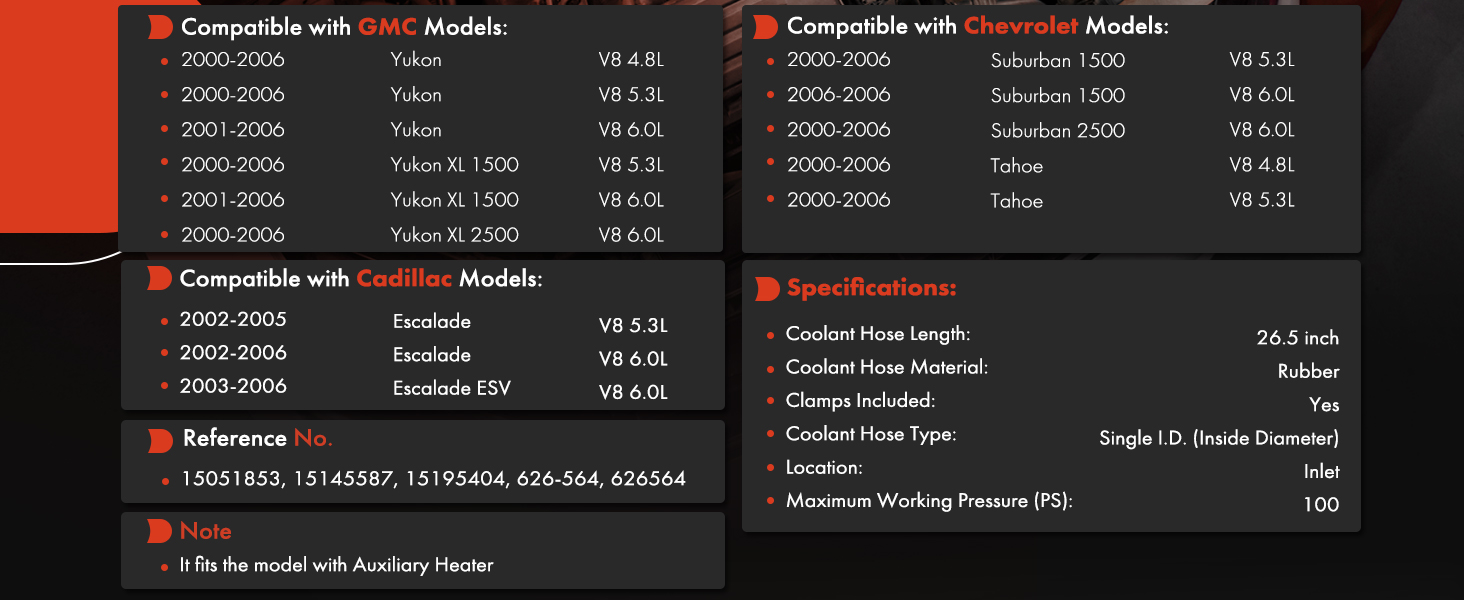The image size is (1464, 600).
Task: Click 'V8 6.0L' in the Suburban 2500 row
Action: 1262,130
